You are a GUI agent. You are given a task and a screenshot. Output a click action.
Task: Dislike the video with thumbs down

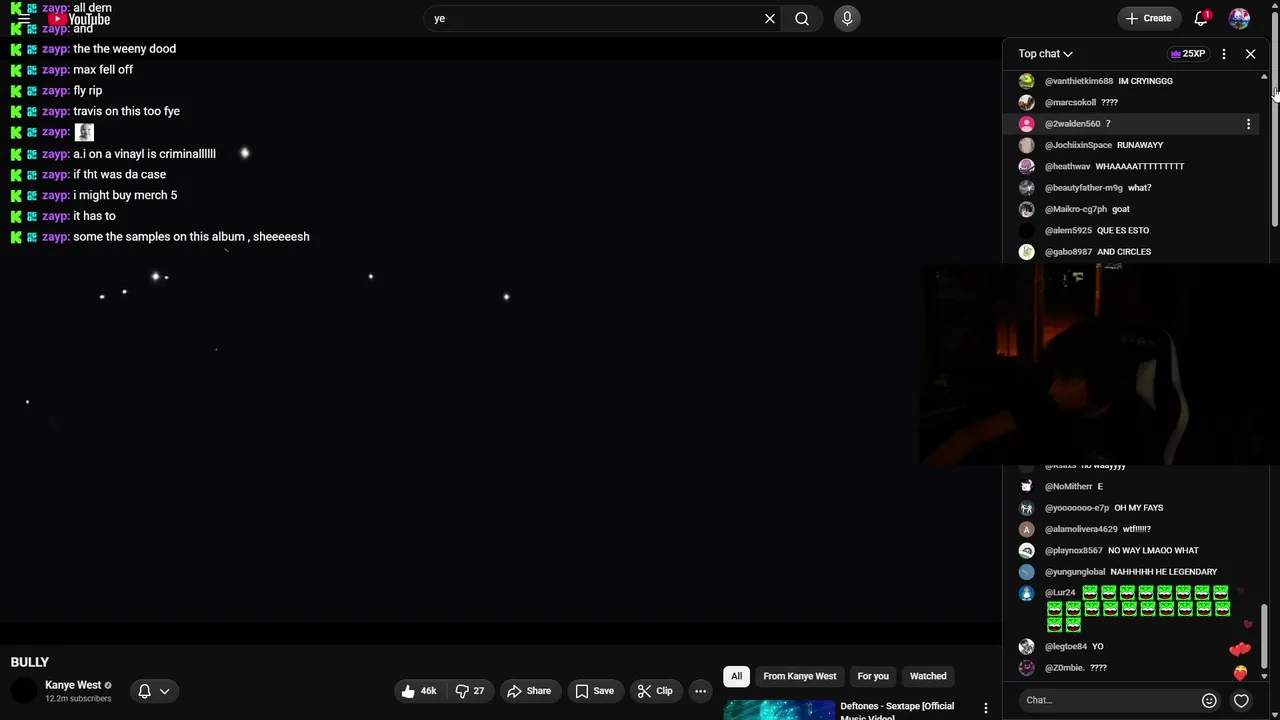(470, 691)
